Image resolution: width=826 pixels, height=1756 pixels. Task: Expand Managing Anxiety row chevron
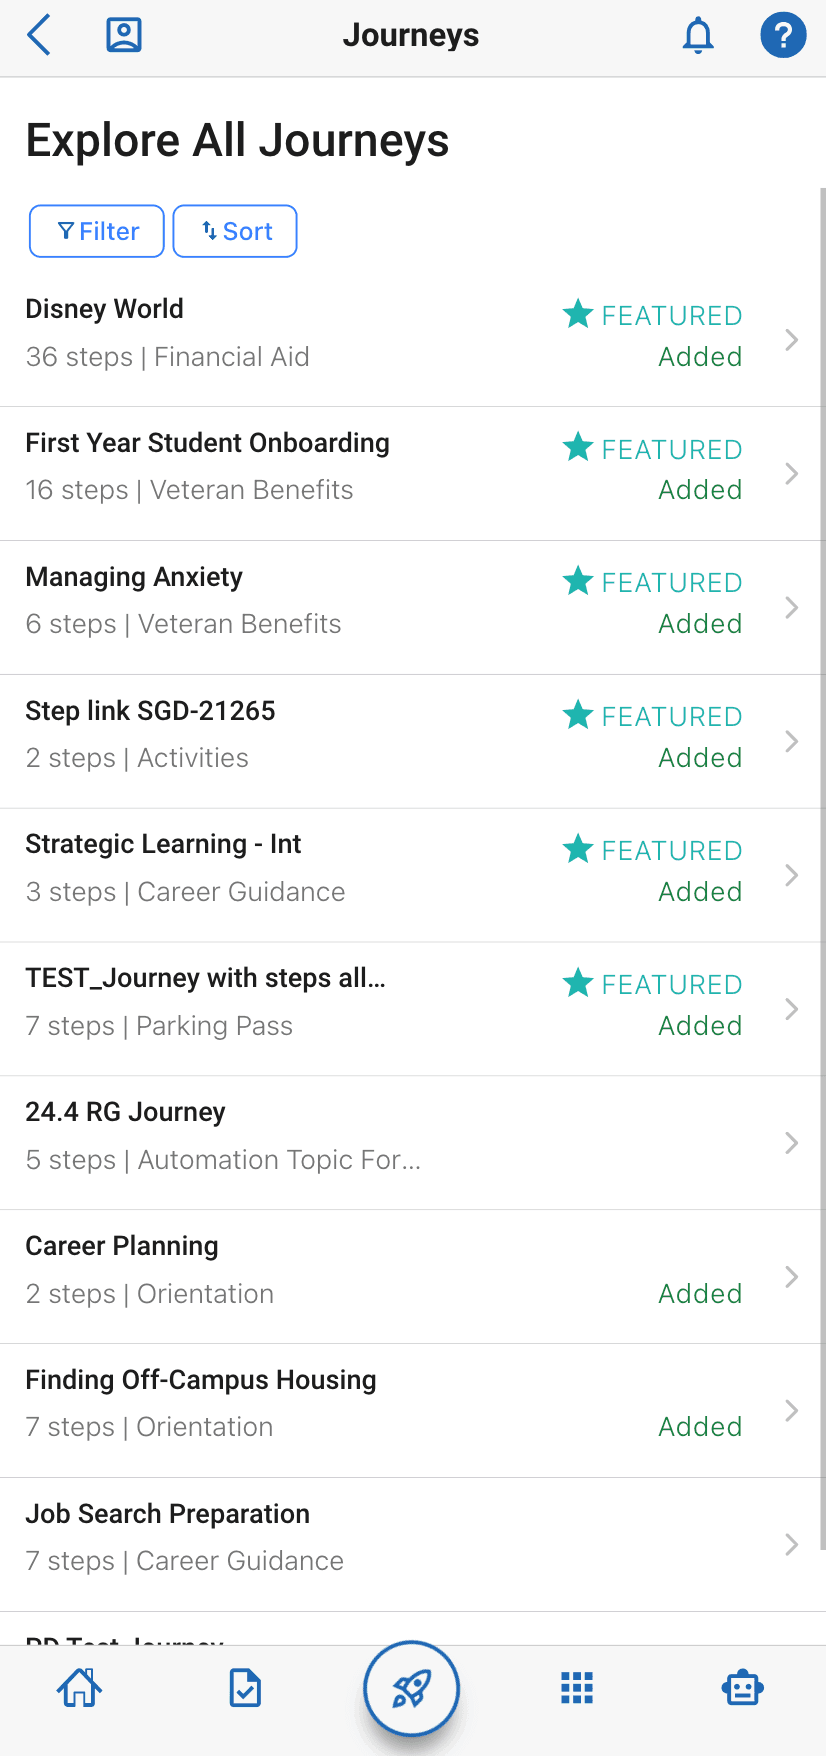pos(791,608)
